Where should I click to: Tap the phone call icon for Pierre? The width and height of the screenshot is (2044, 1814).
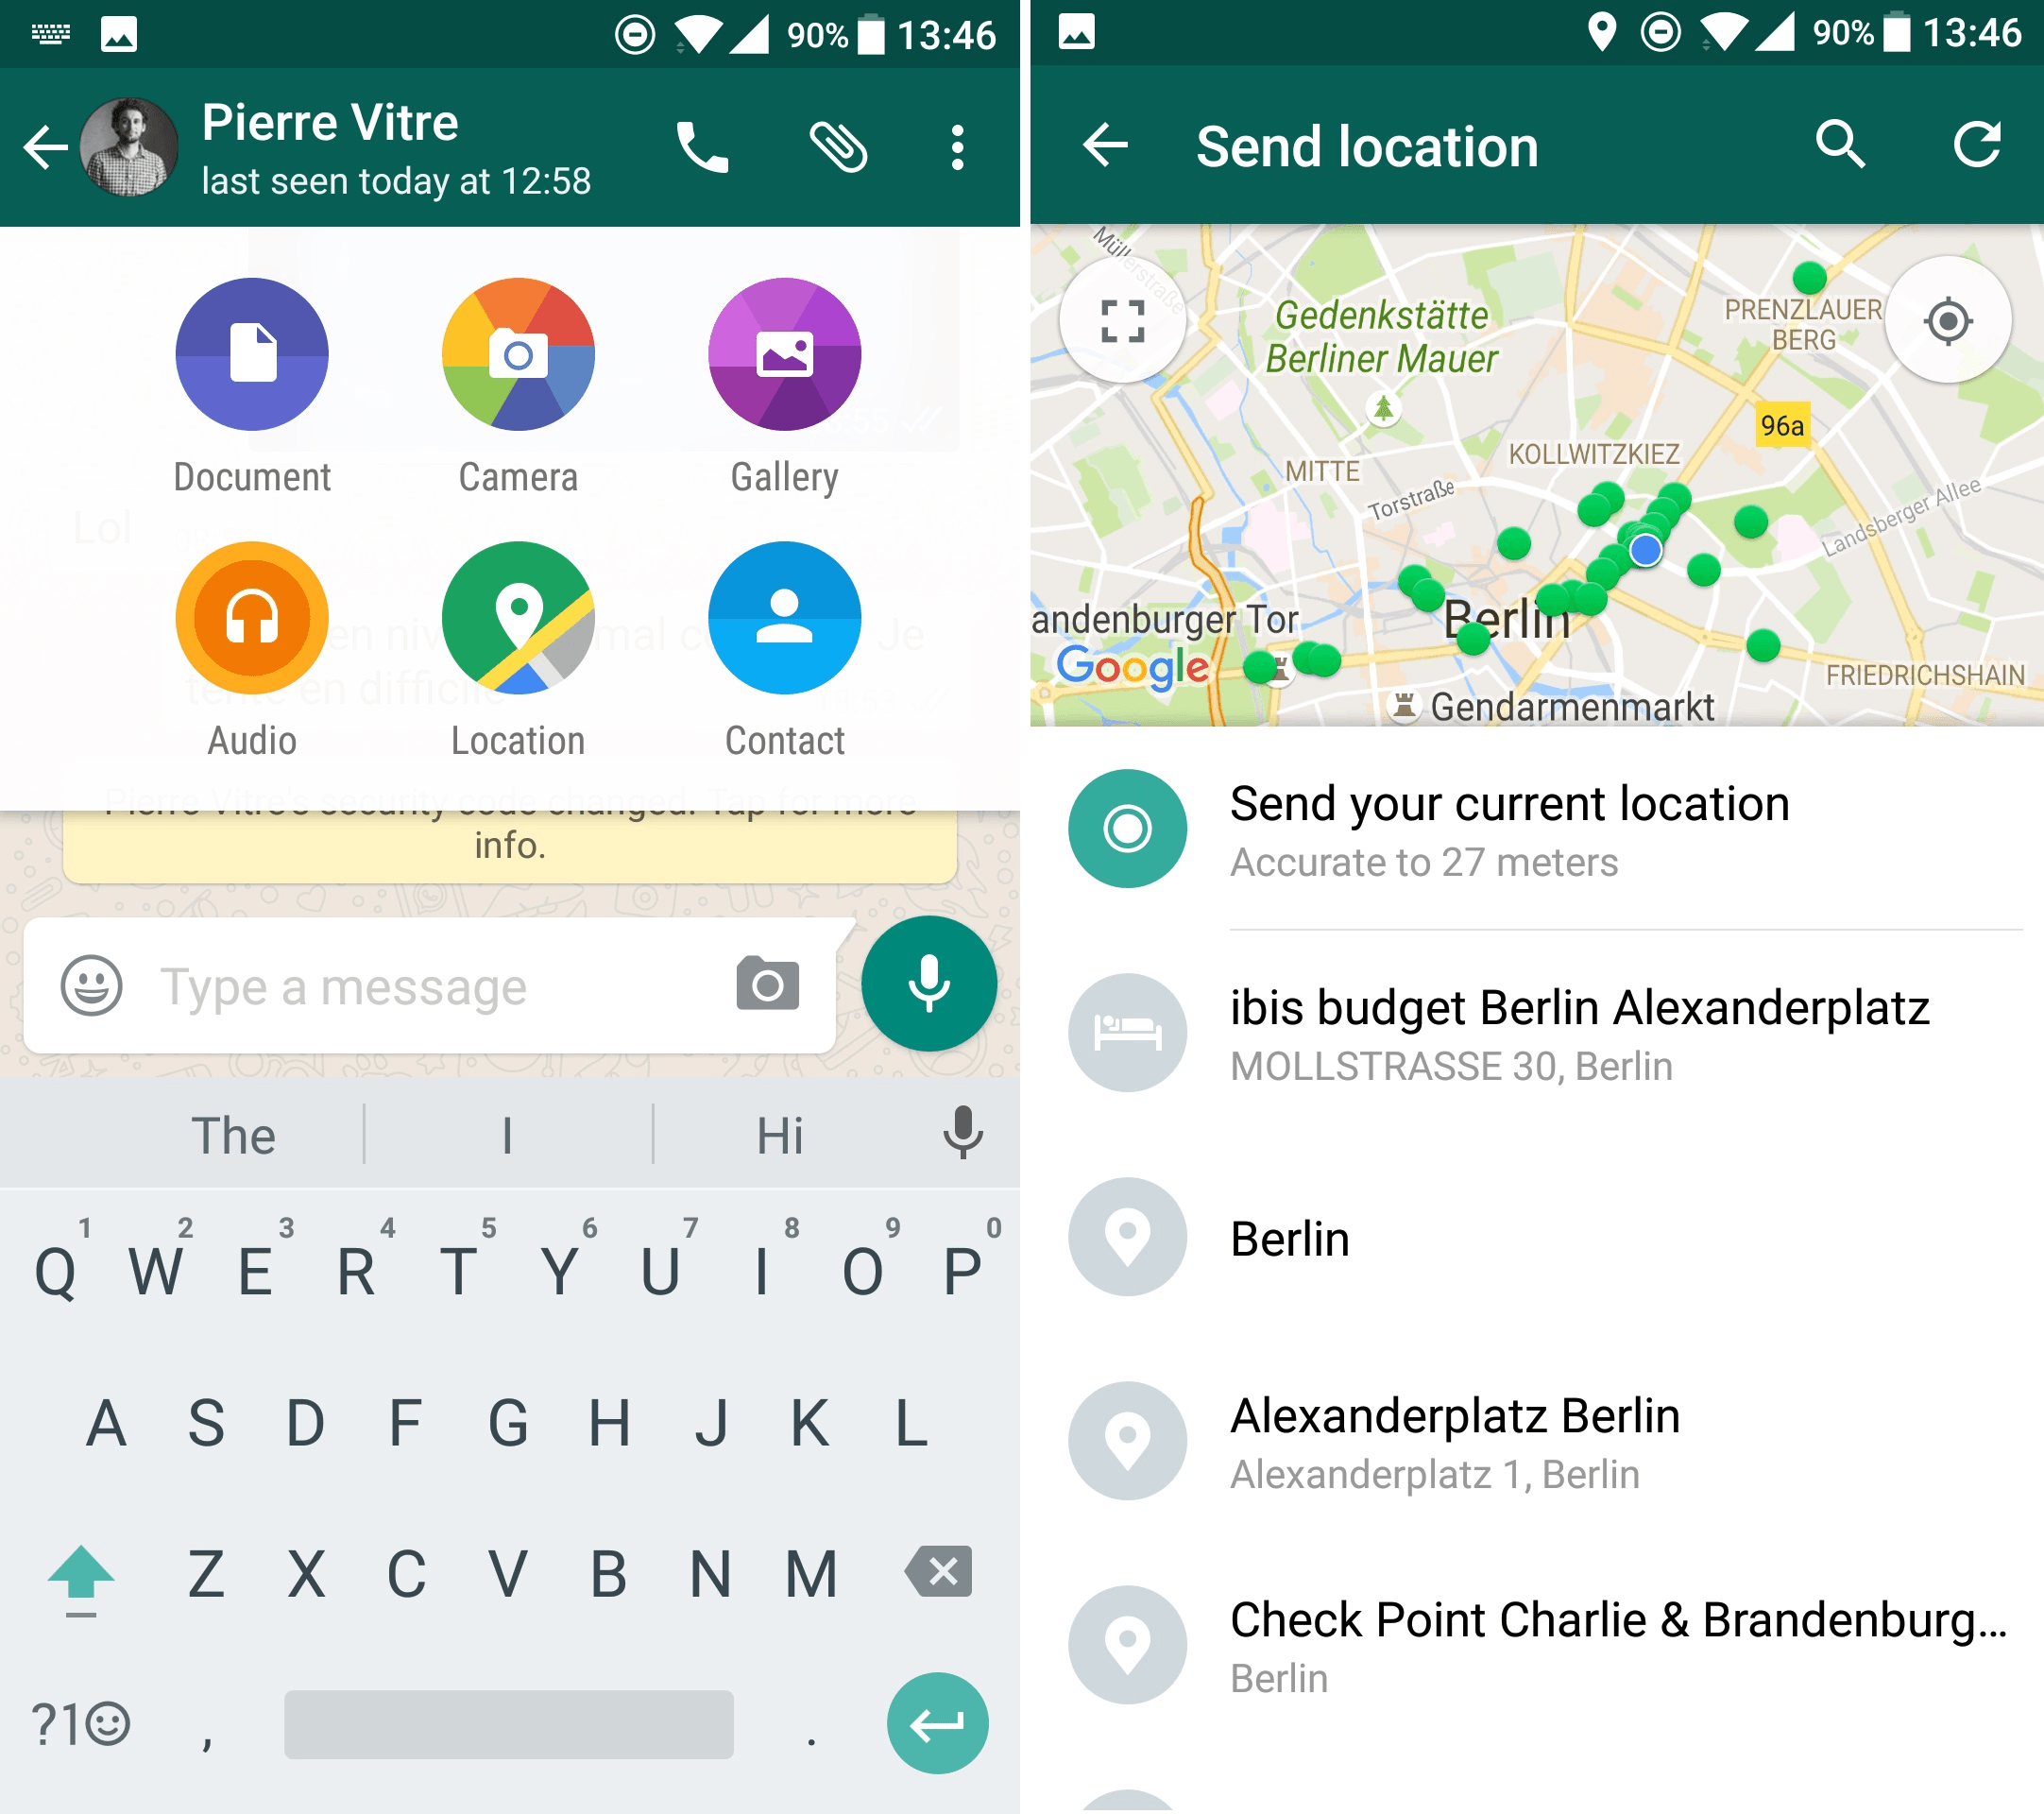(695, 140)
